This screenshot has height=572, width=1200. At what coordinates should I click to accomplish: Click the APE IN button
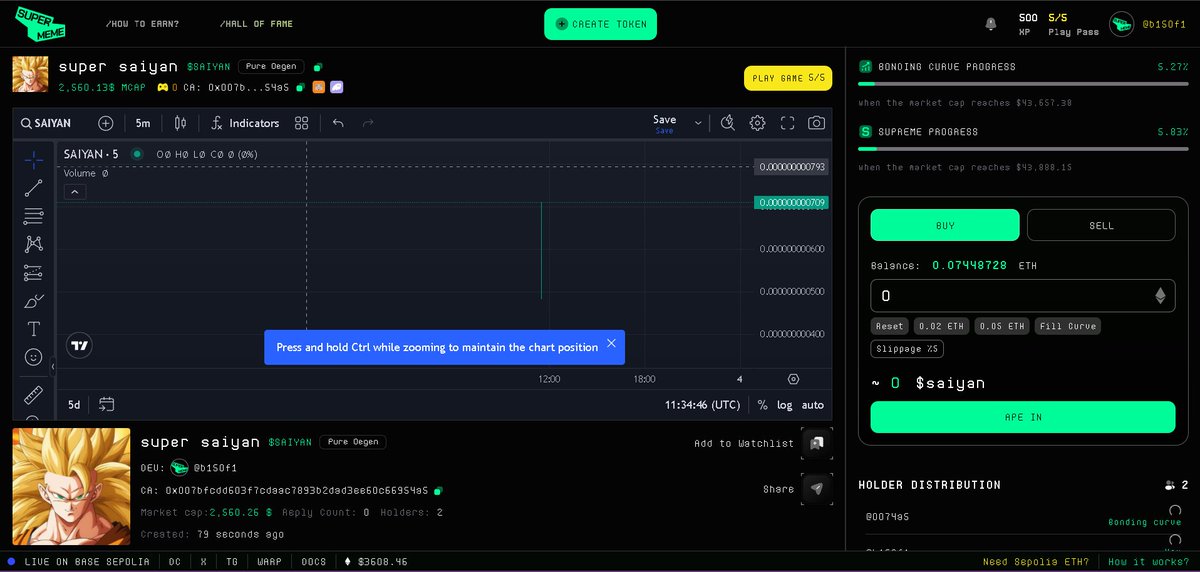(x=1023, y=417)
